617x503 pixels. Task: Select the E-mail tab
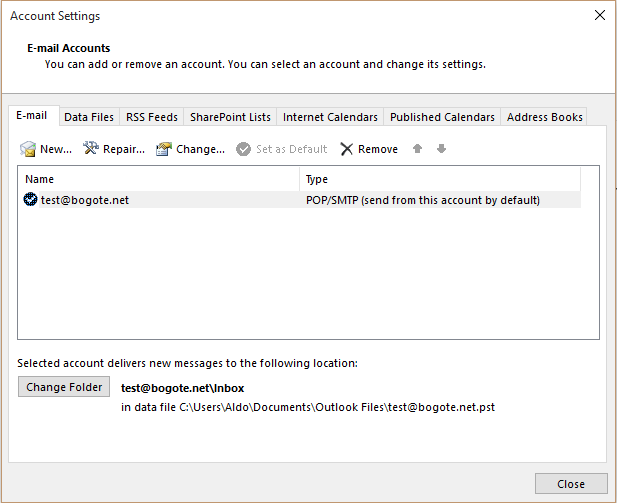click(x=32, y=116)
